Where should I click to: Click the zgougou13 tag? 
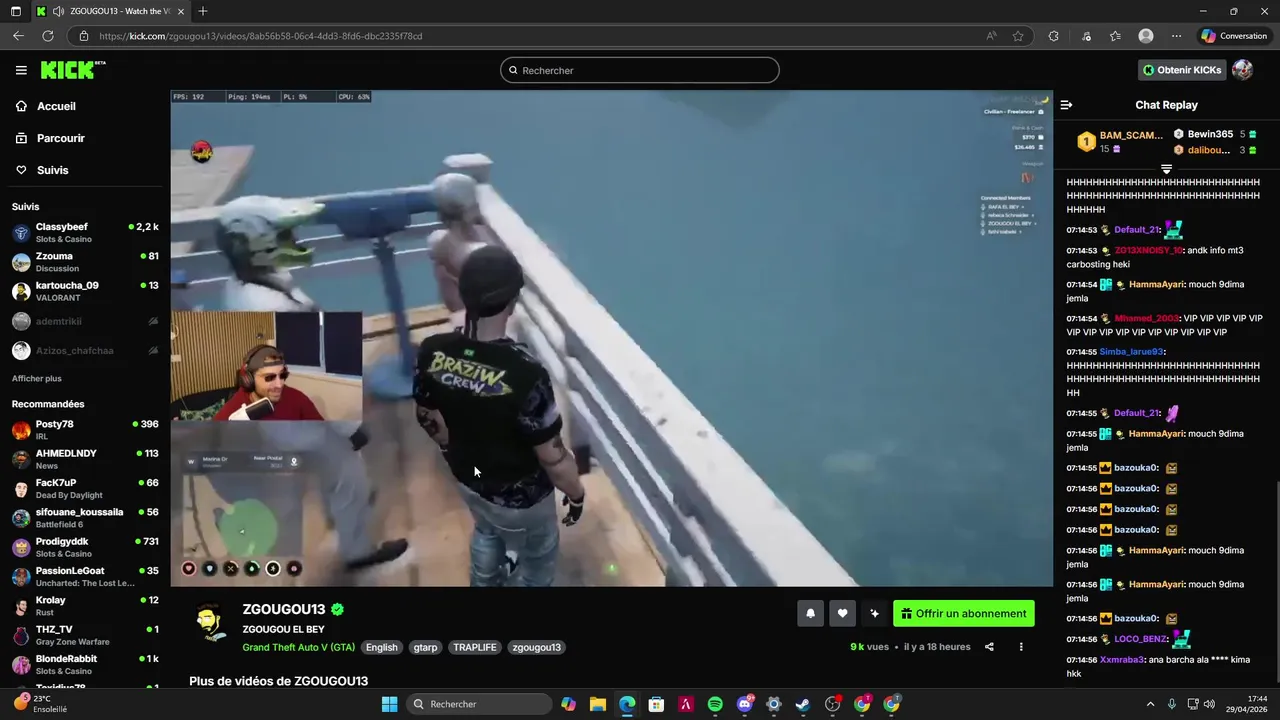(536, 647)
